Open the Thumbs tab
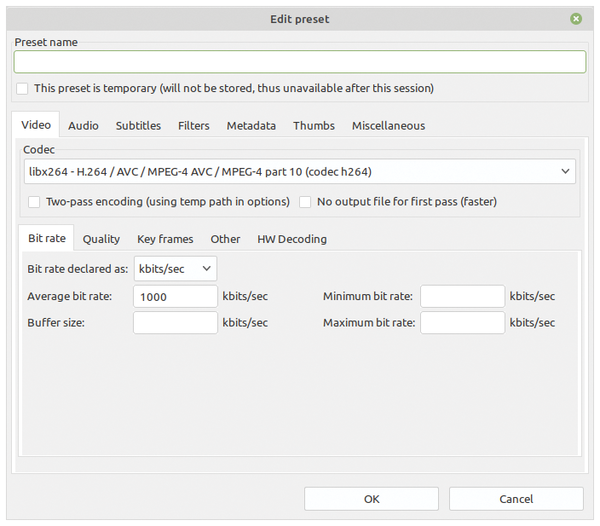The image size is (600, 526). point(314,125)
